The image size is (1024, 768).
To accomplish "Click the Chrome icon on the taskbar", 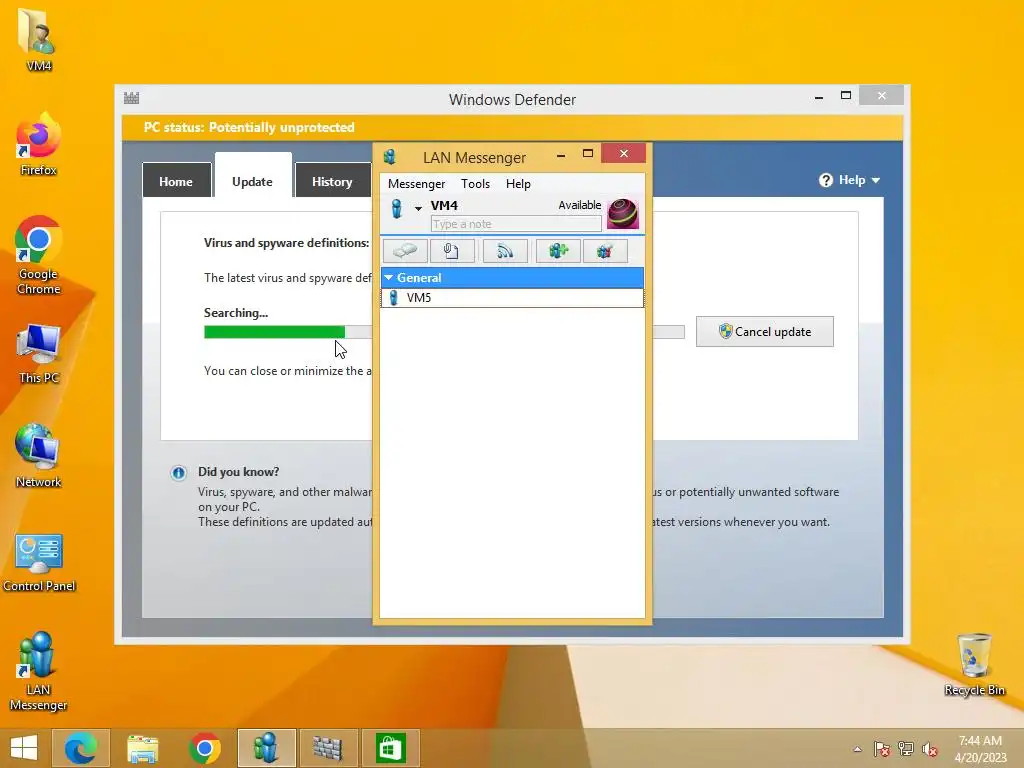I will coord(204,748).
